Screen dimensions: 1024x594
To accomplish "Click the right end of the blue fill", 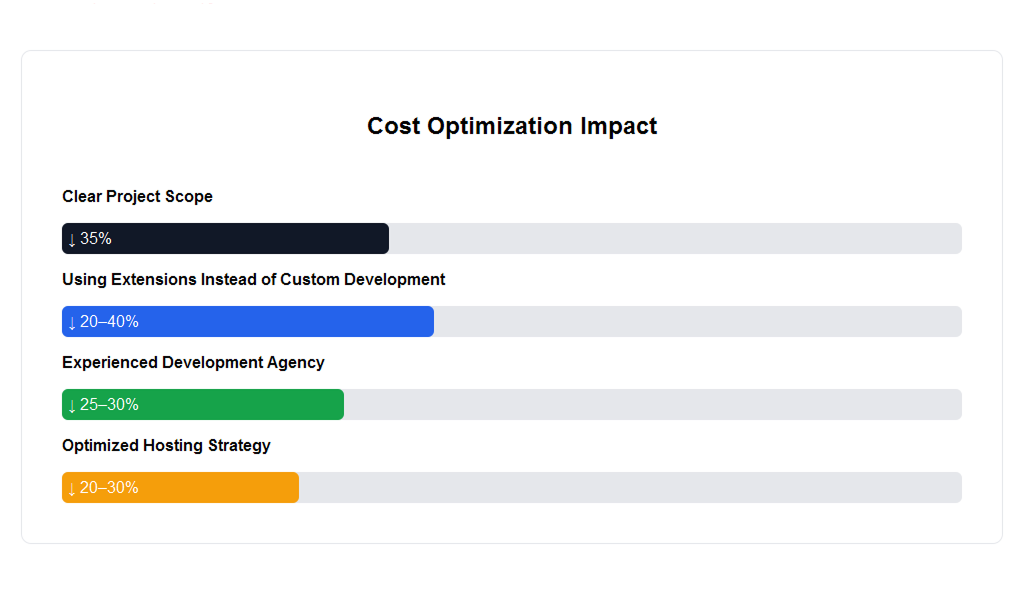I will 427,322.
